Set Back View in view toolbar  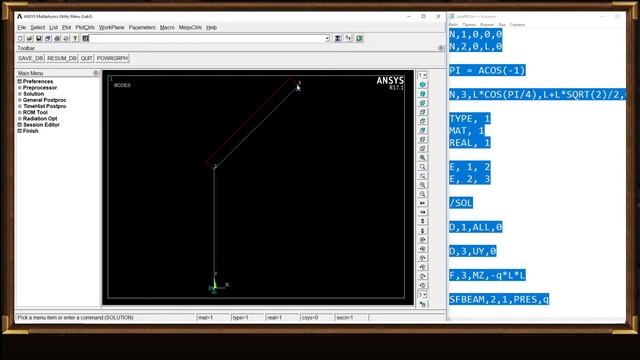point(422,130)
